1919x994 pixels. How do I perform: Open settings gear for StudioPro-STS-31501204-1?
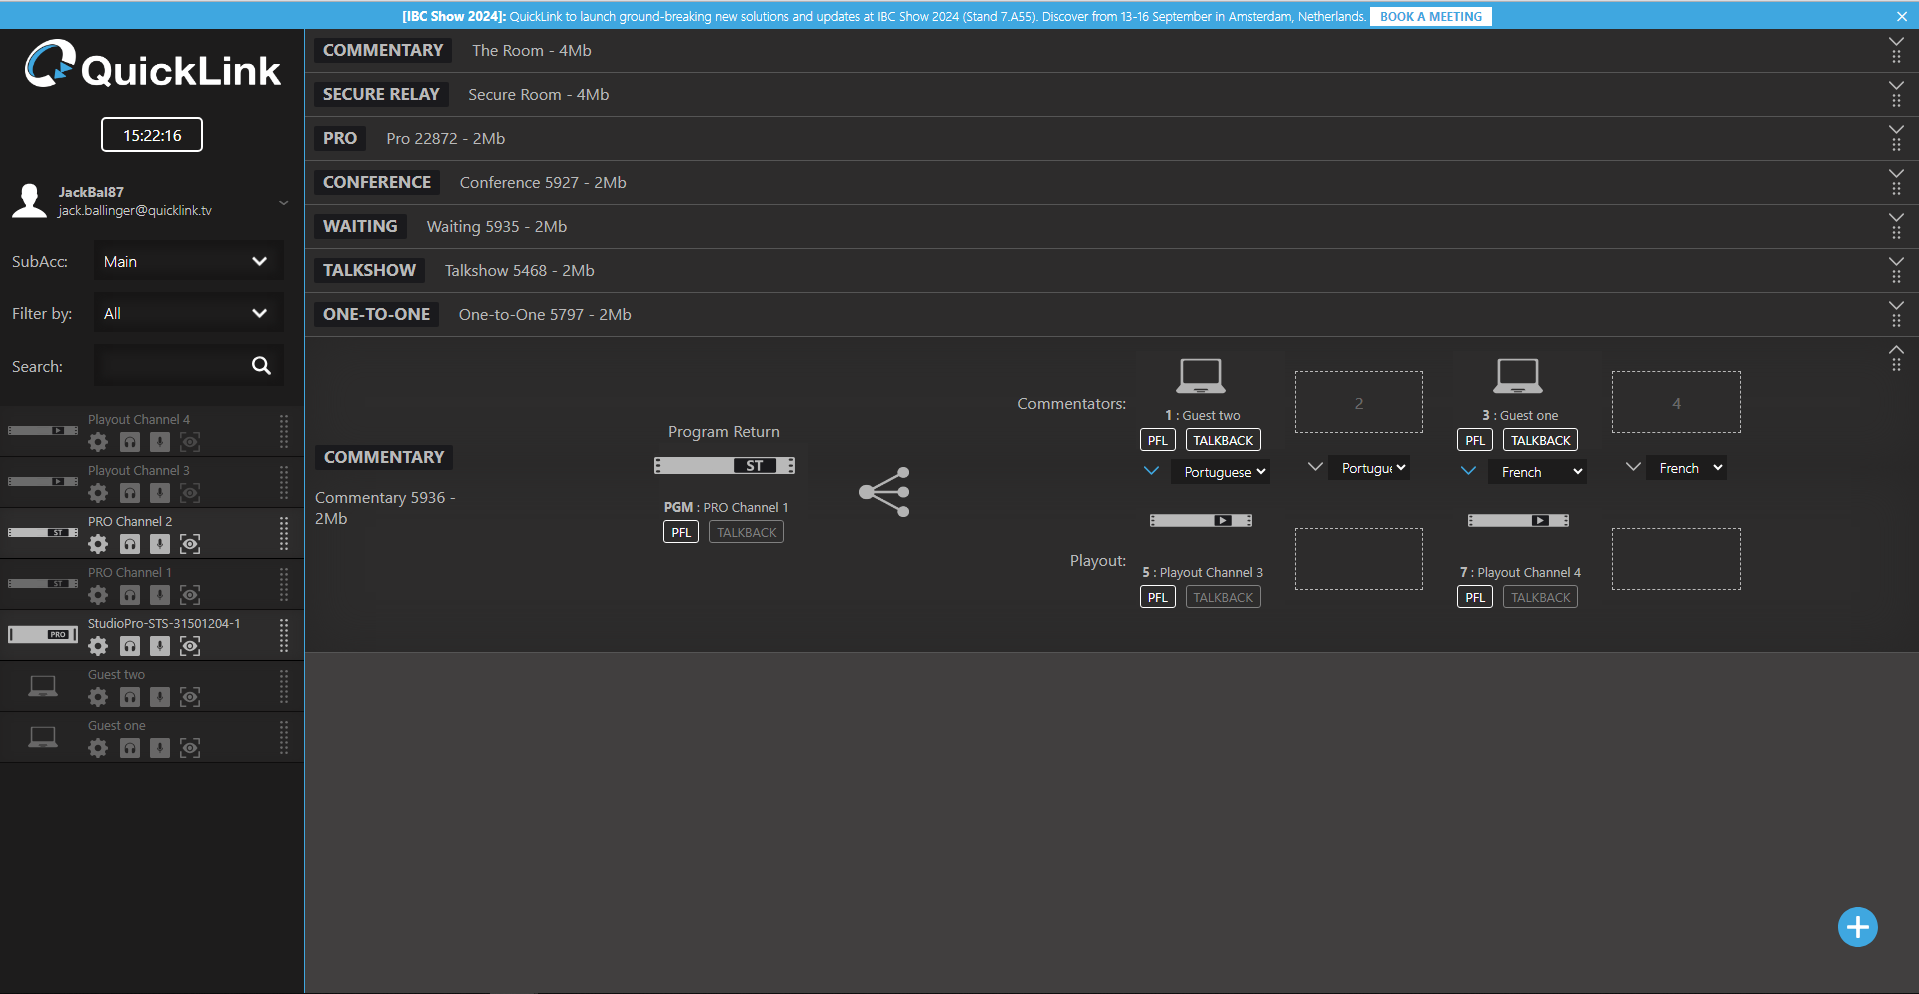pyautogui.click(x=98, y=646)
